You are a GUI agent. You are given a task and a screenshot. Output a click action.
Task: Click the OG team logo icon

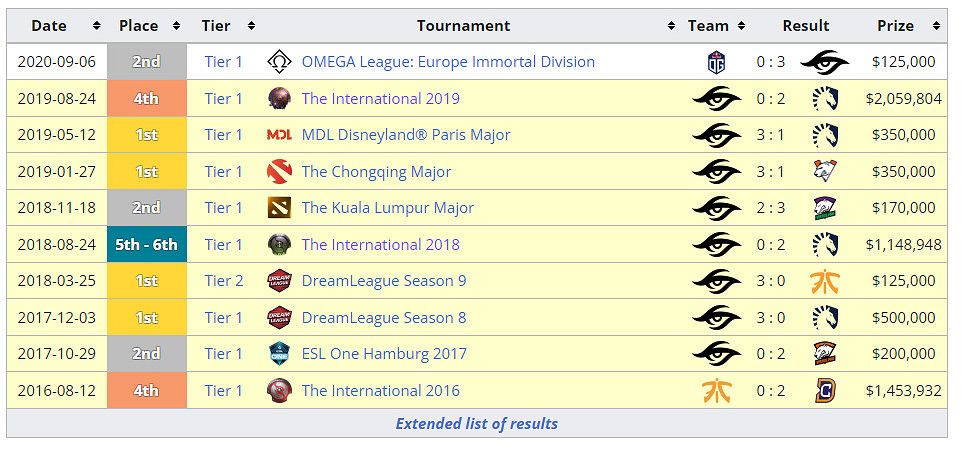point(716,62)
